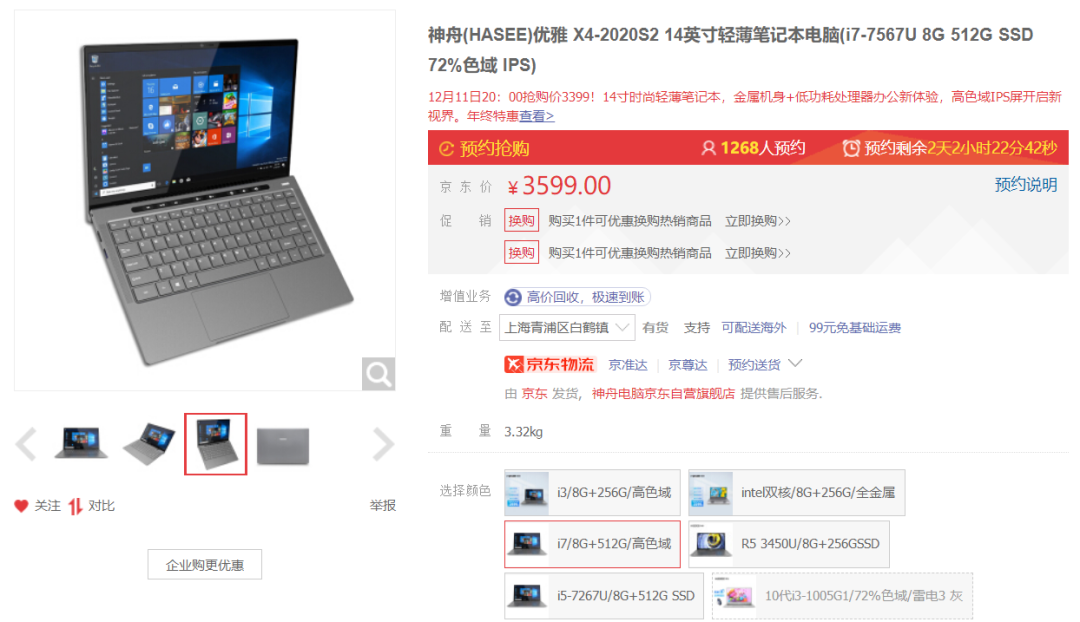Viewport: 1080px width, 622px height.
Task: Click the heart 关注 favorite icon
Action: (21, 506)
